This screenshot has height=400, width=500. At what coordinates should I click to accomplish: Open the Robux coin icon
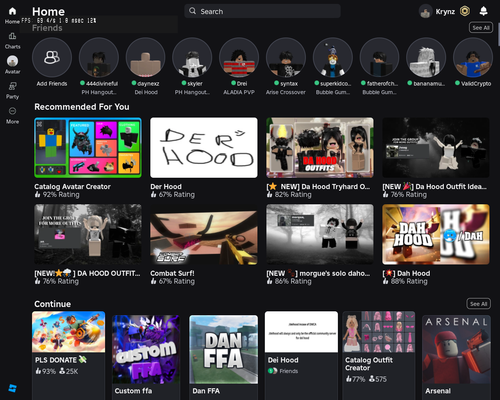click(465, 11)
